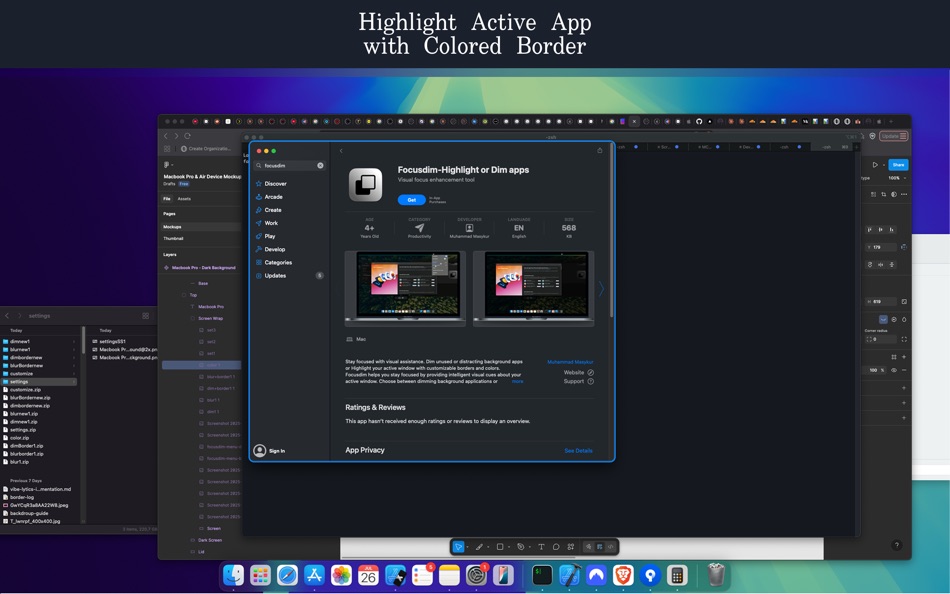Select Comment tool in Figma toolbar
This screenshot has height=594, width=950.
[556, 547]
